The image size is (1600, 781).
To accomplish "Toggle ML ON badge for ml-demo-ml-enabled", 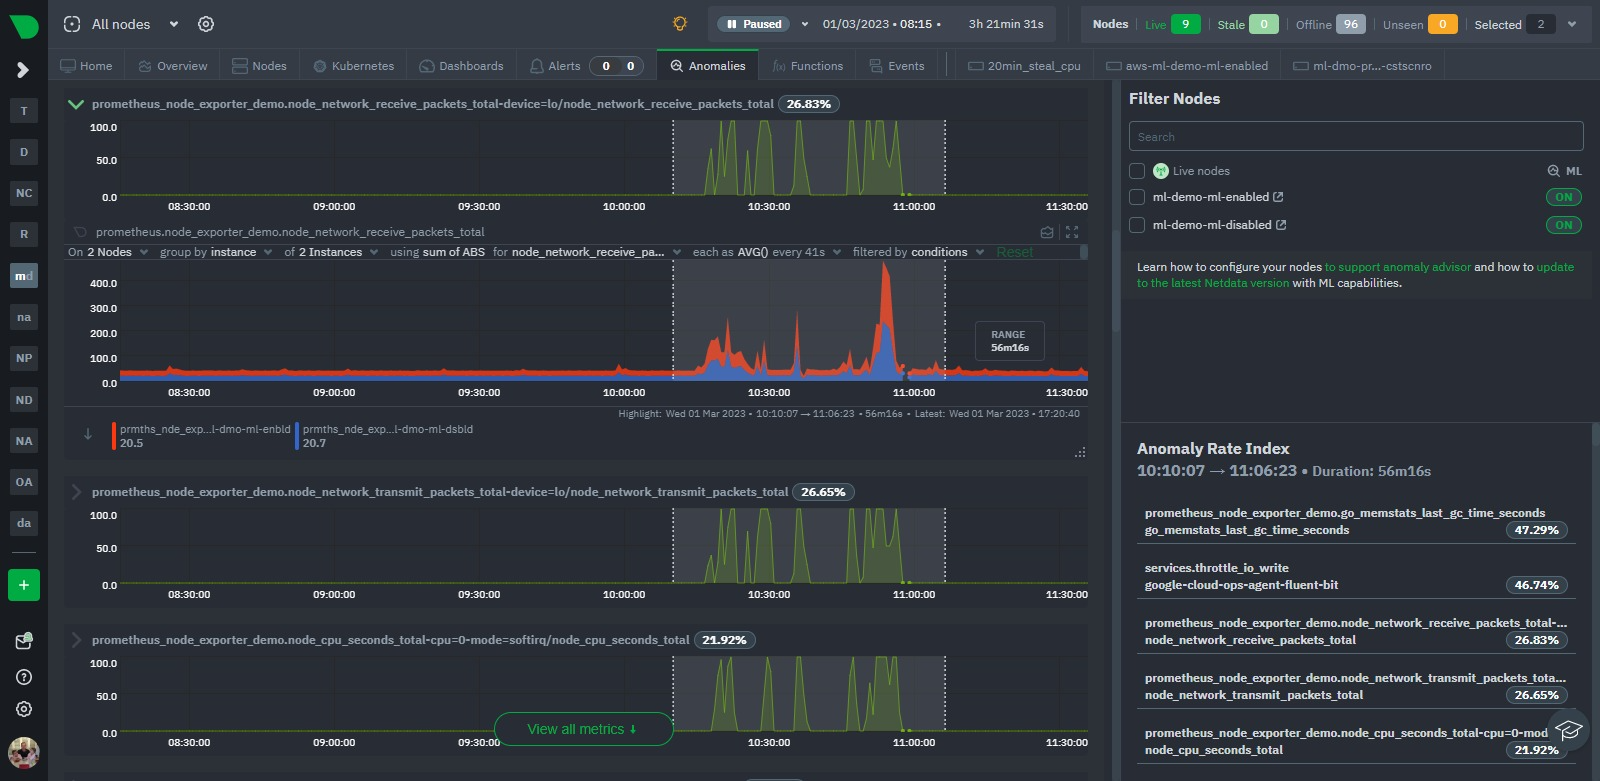I will click(1564, 197).
